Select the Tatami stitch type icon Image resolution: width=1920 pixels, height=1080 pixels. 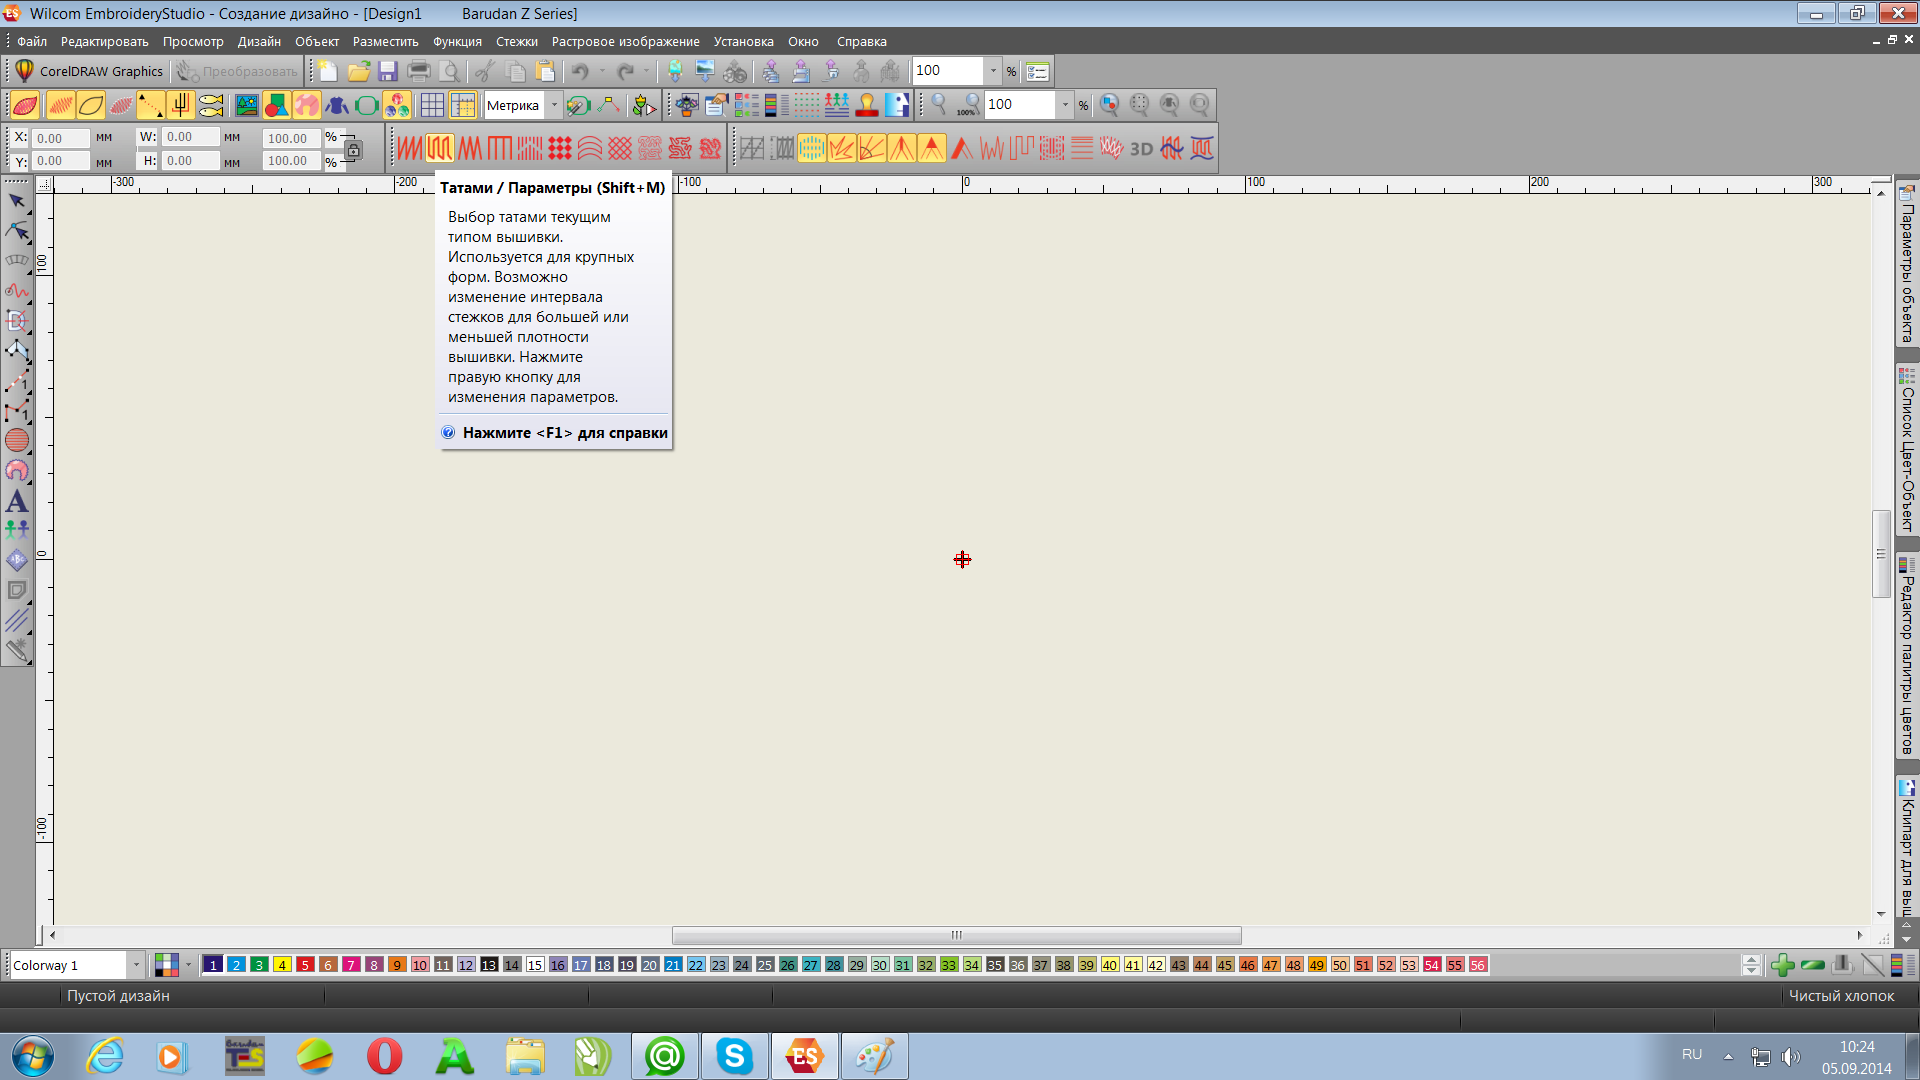tap(440, 149)
